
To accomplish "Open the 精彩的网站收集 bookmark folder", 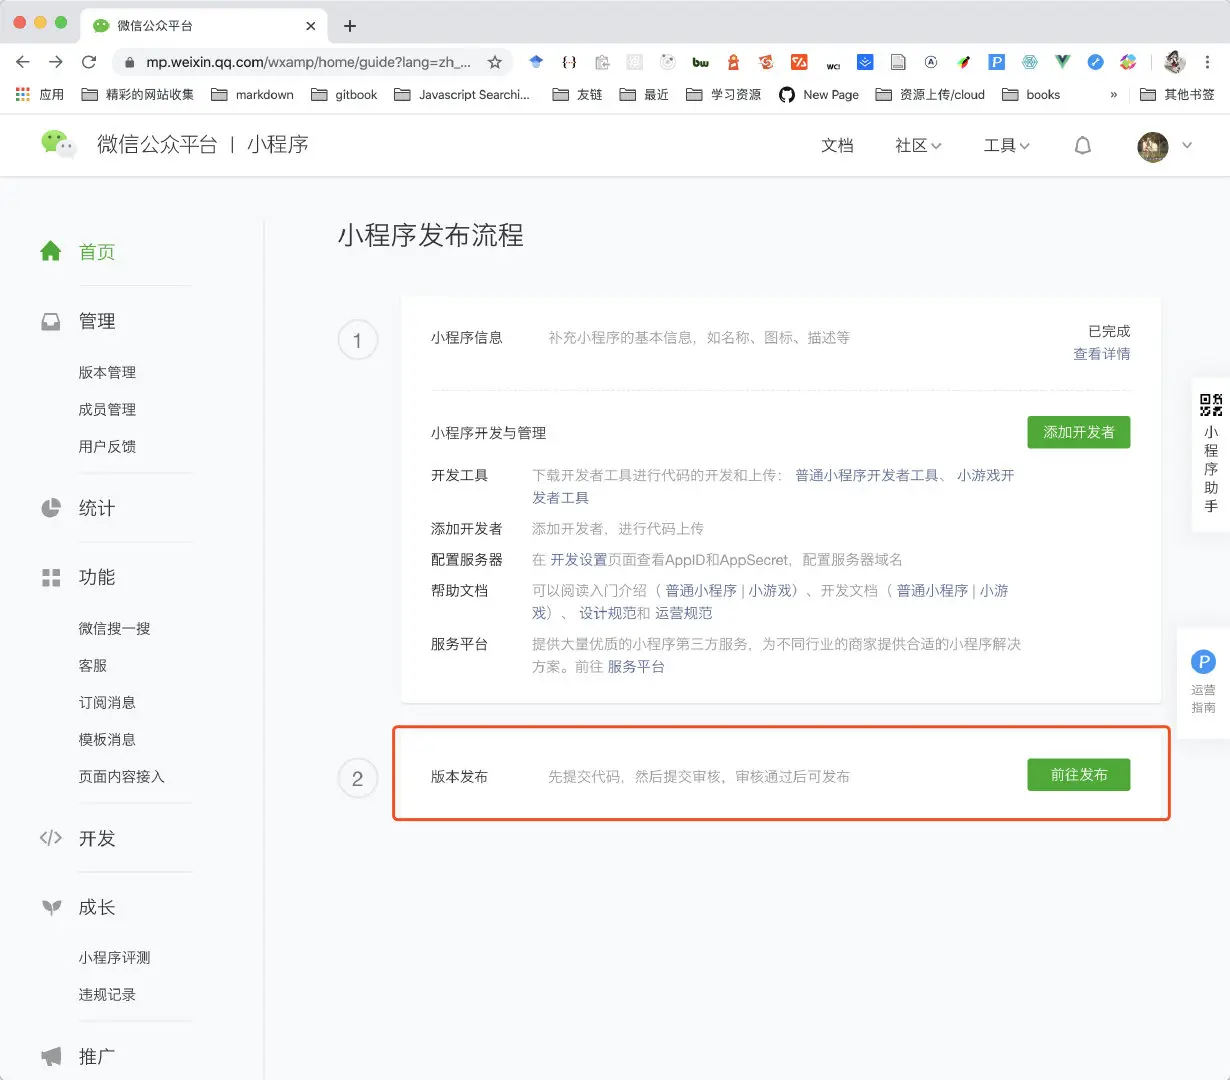I will click(137, 95).
